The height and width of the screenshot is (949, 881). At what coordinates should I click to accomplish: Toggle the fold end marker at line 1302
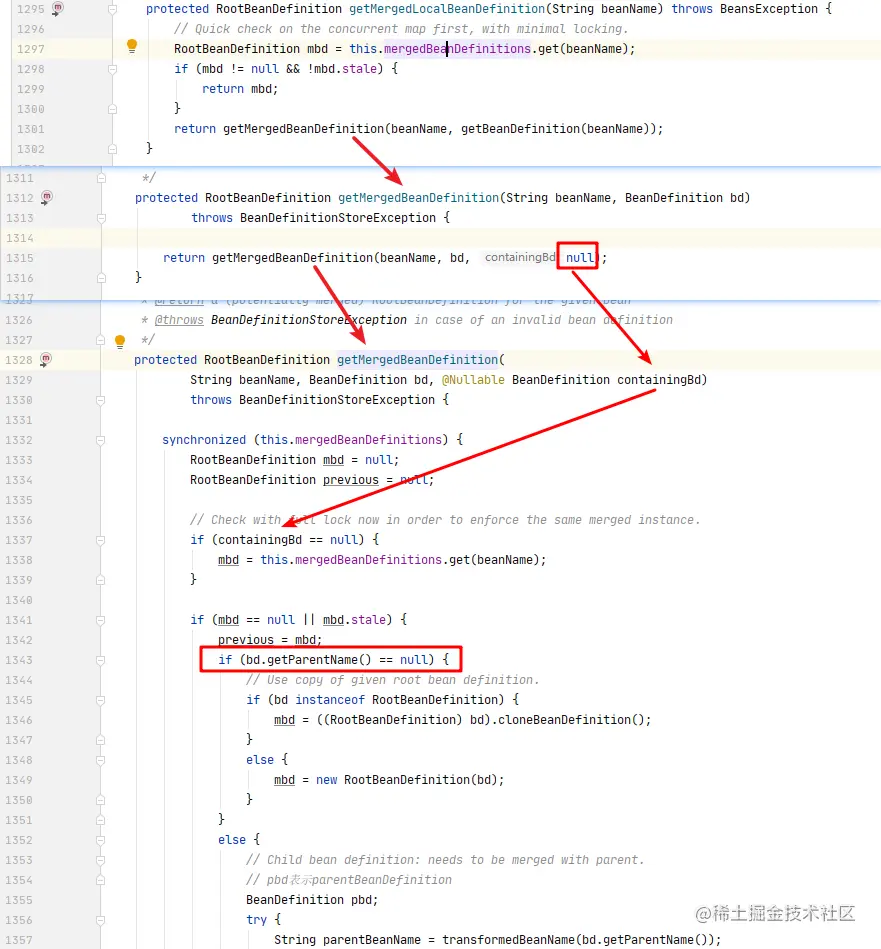pyautogui.click(x=112, y=149)
